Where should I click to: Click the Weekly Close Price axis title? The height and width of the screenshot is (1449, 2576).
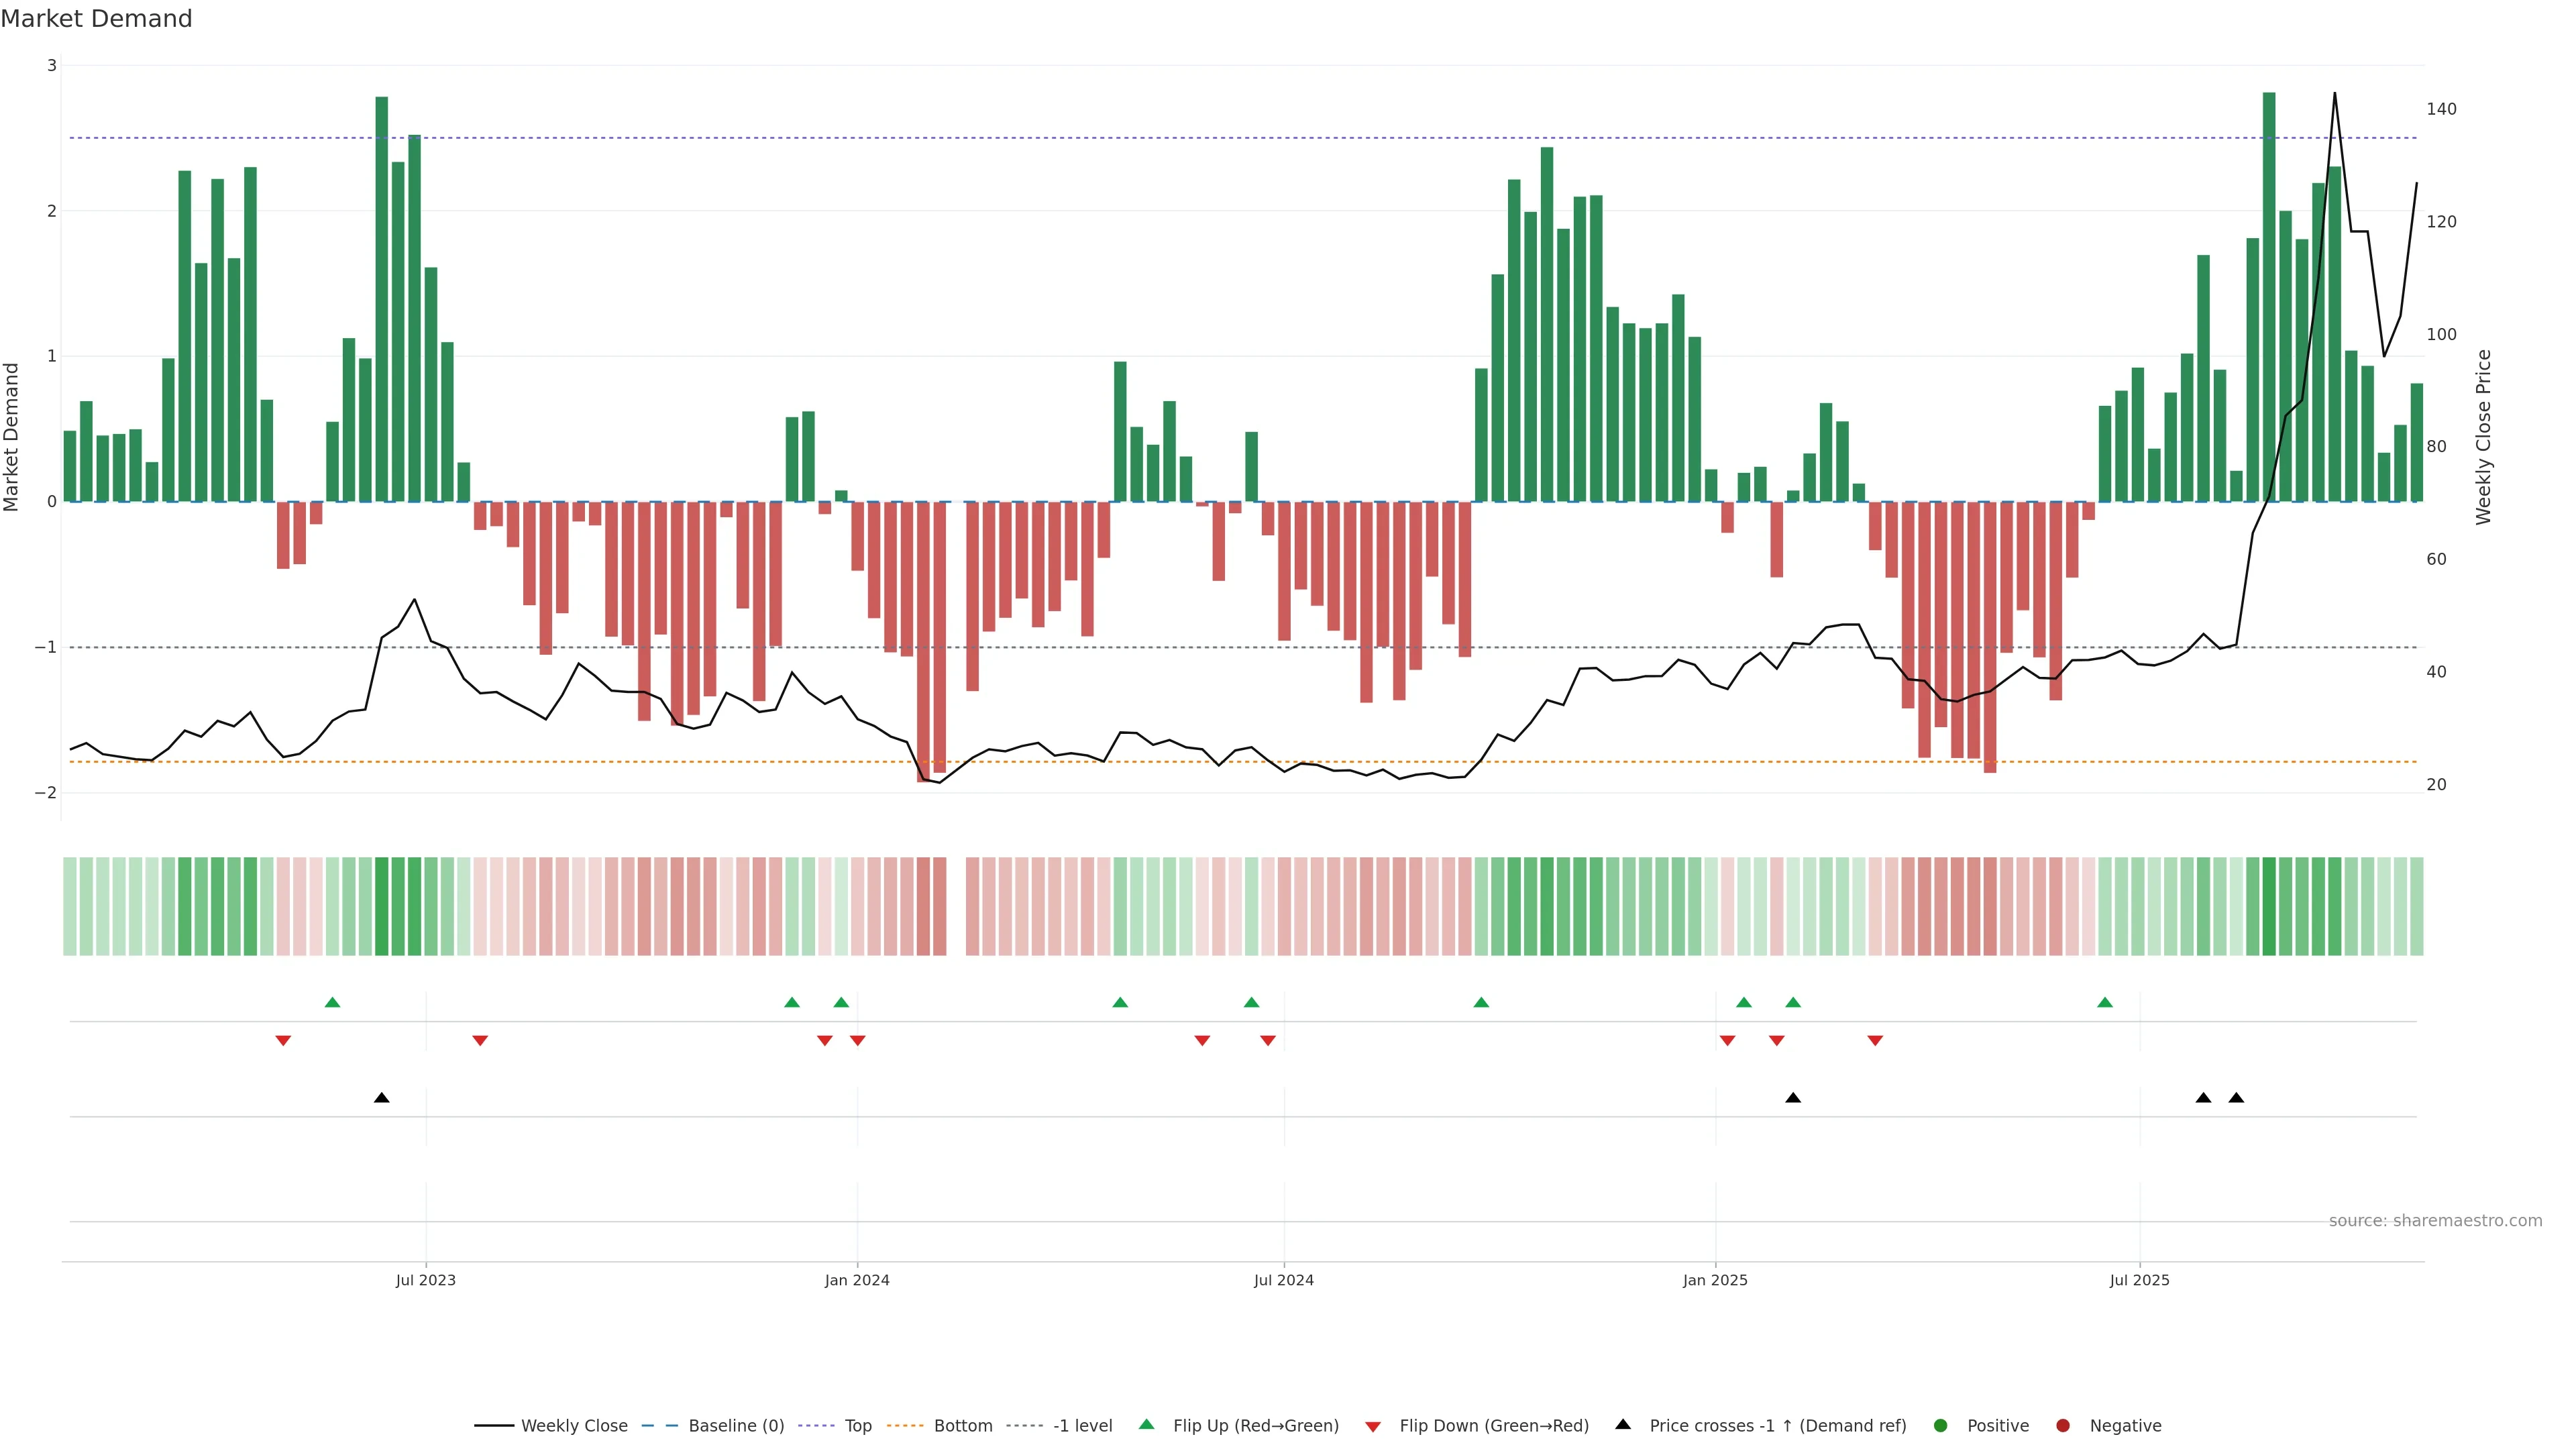[x=2484, y=437]
